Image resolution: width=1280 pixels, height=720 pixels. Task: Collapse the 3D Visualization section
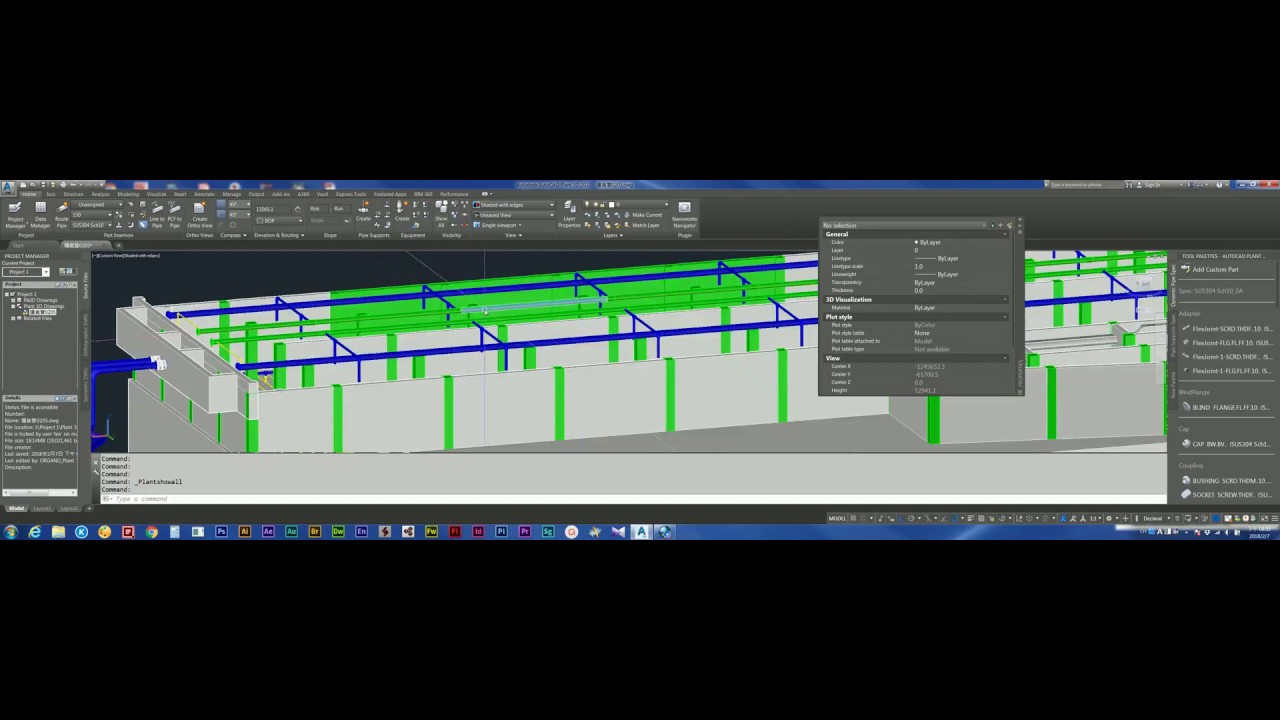click(x=1005, y=299)
